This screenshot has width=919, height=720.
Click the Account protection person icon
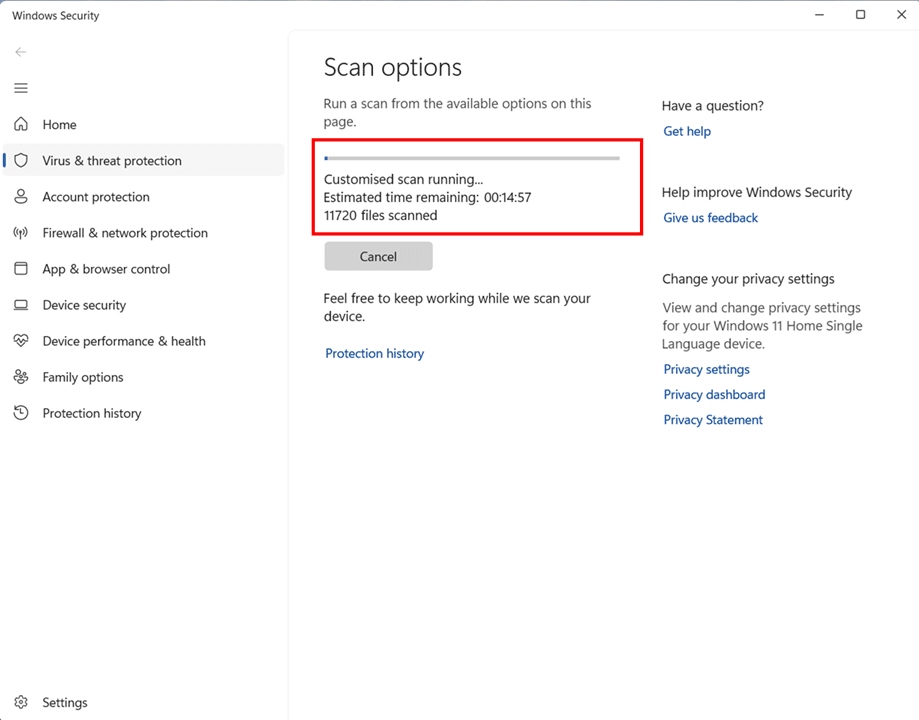click(21, 197)
